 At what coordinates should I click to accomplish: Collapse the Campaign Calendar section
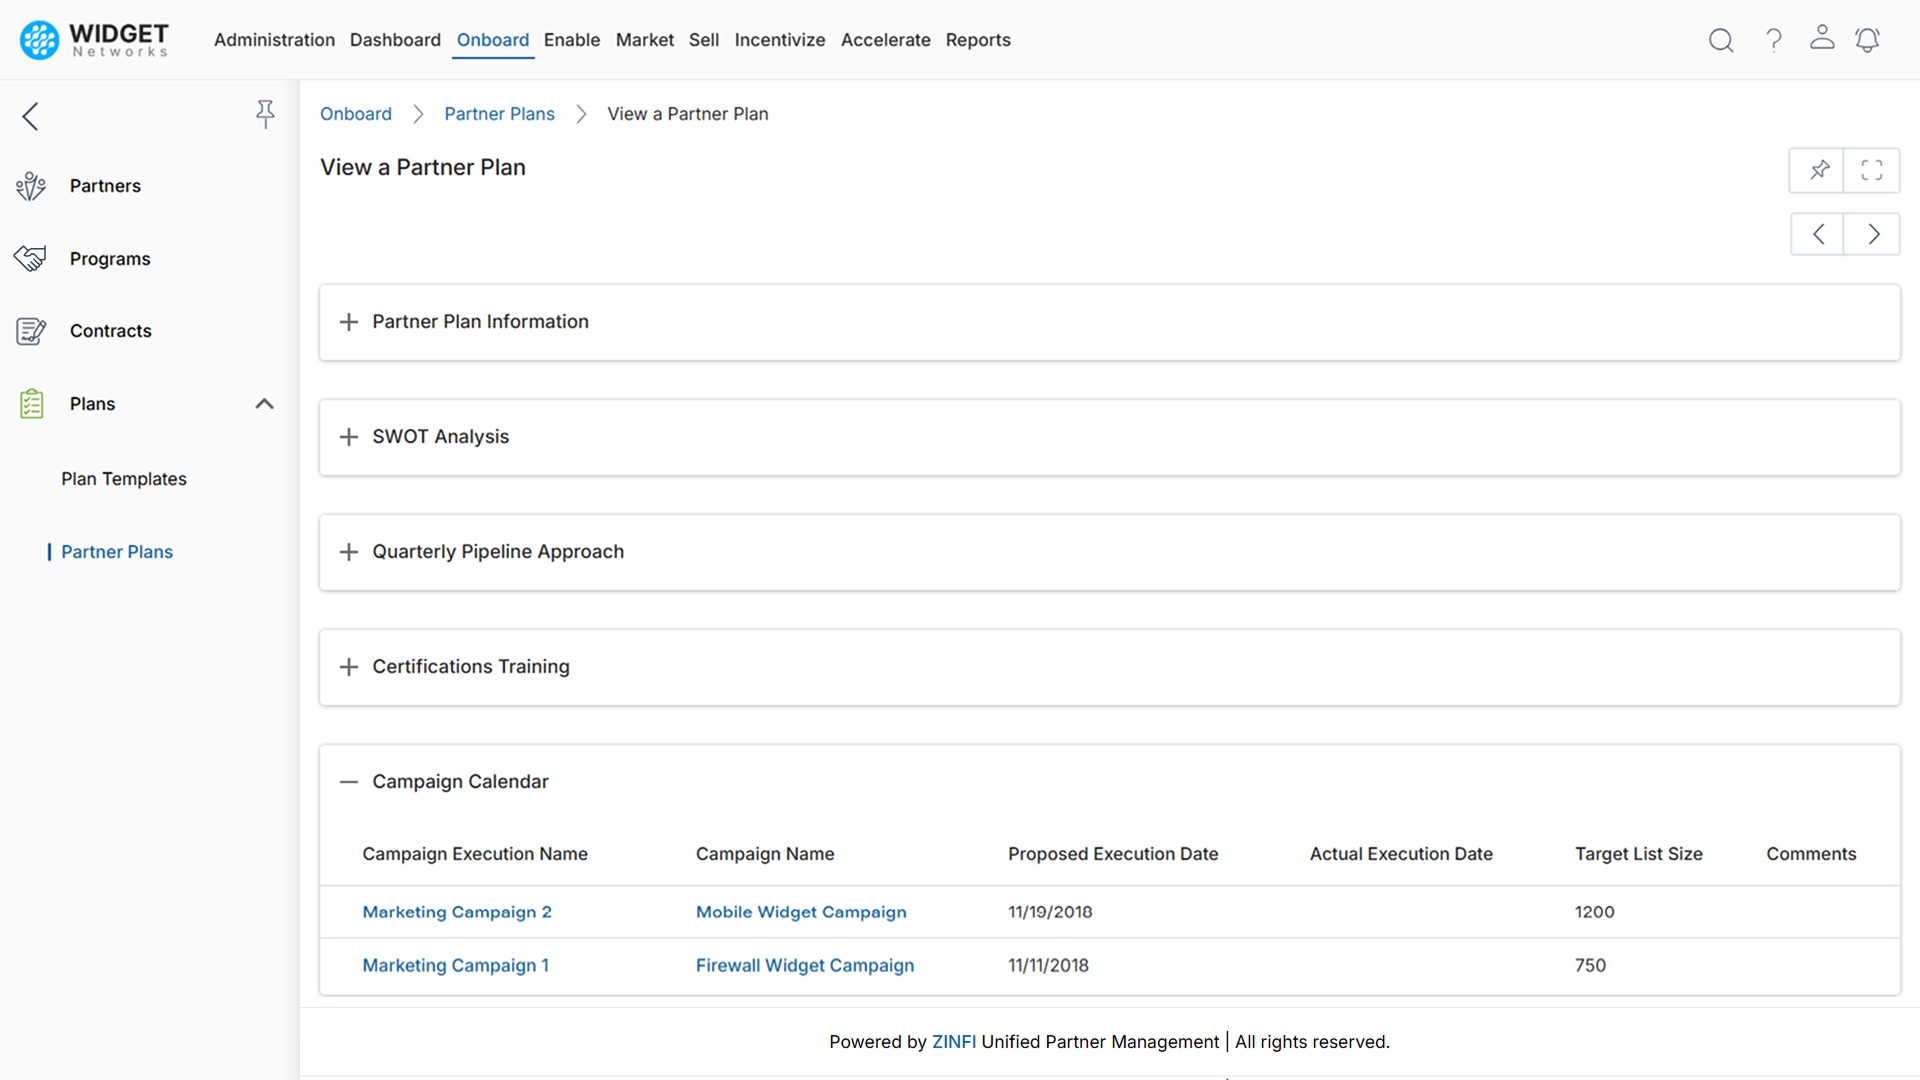point(348,782)
